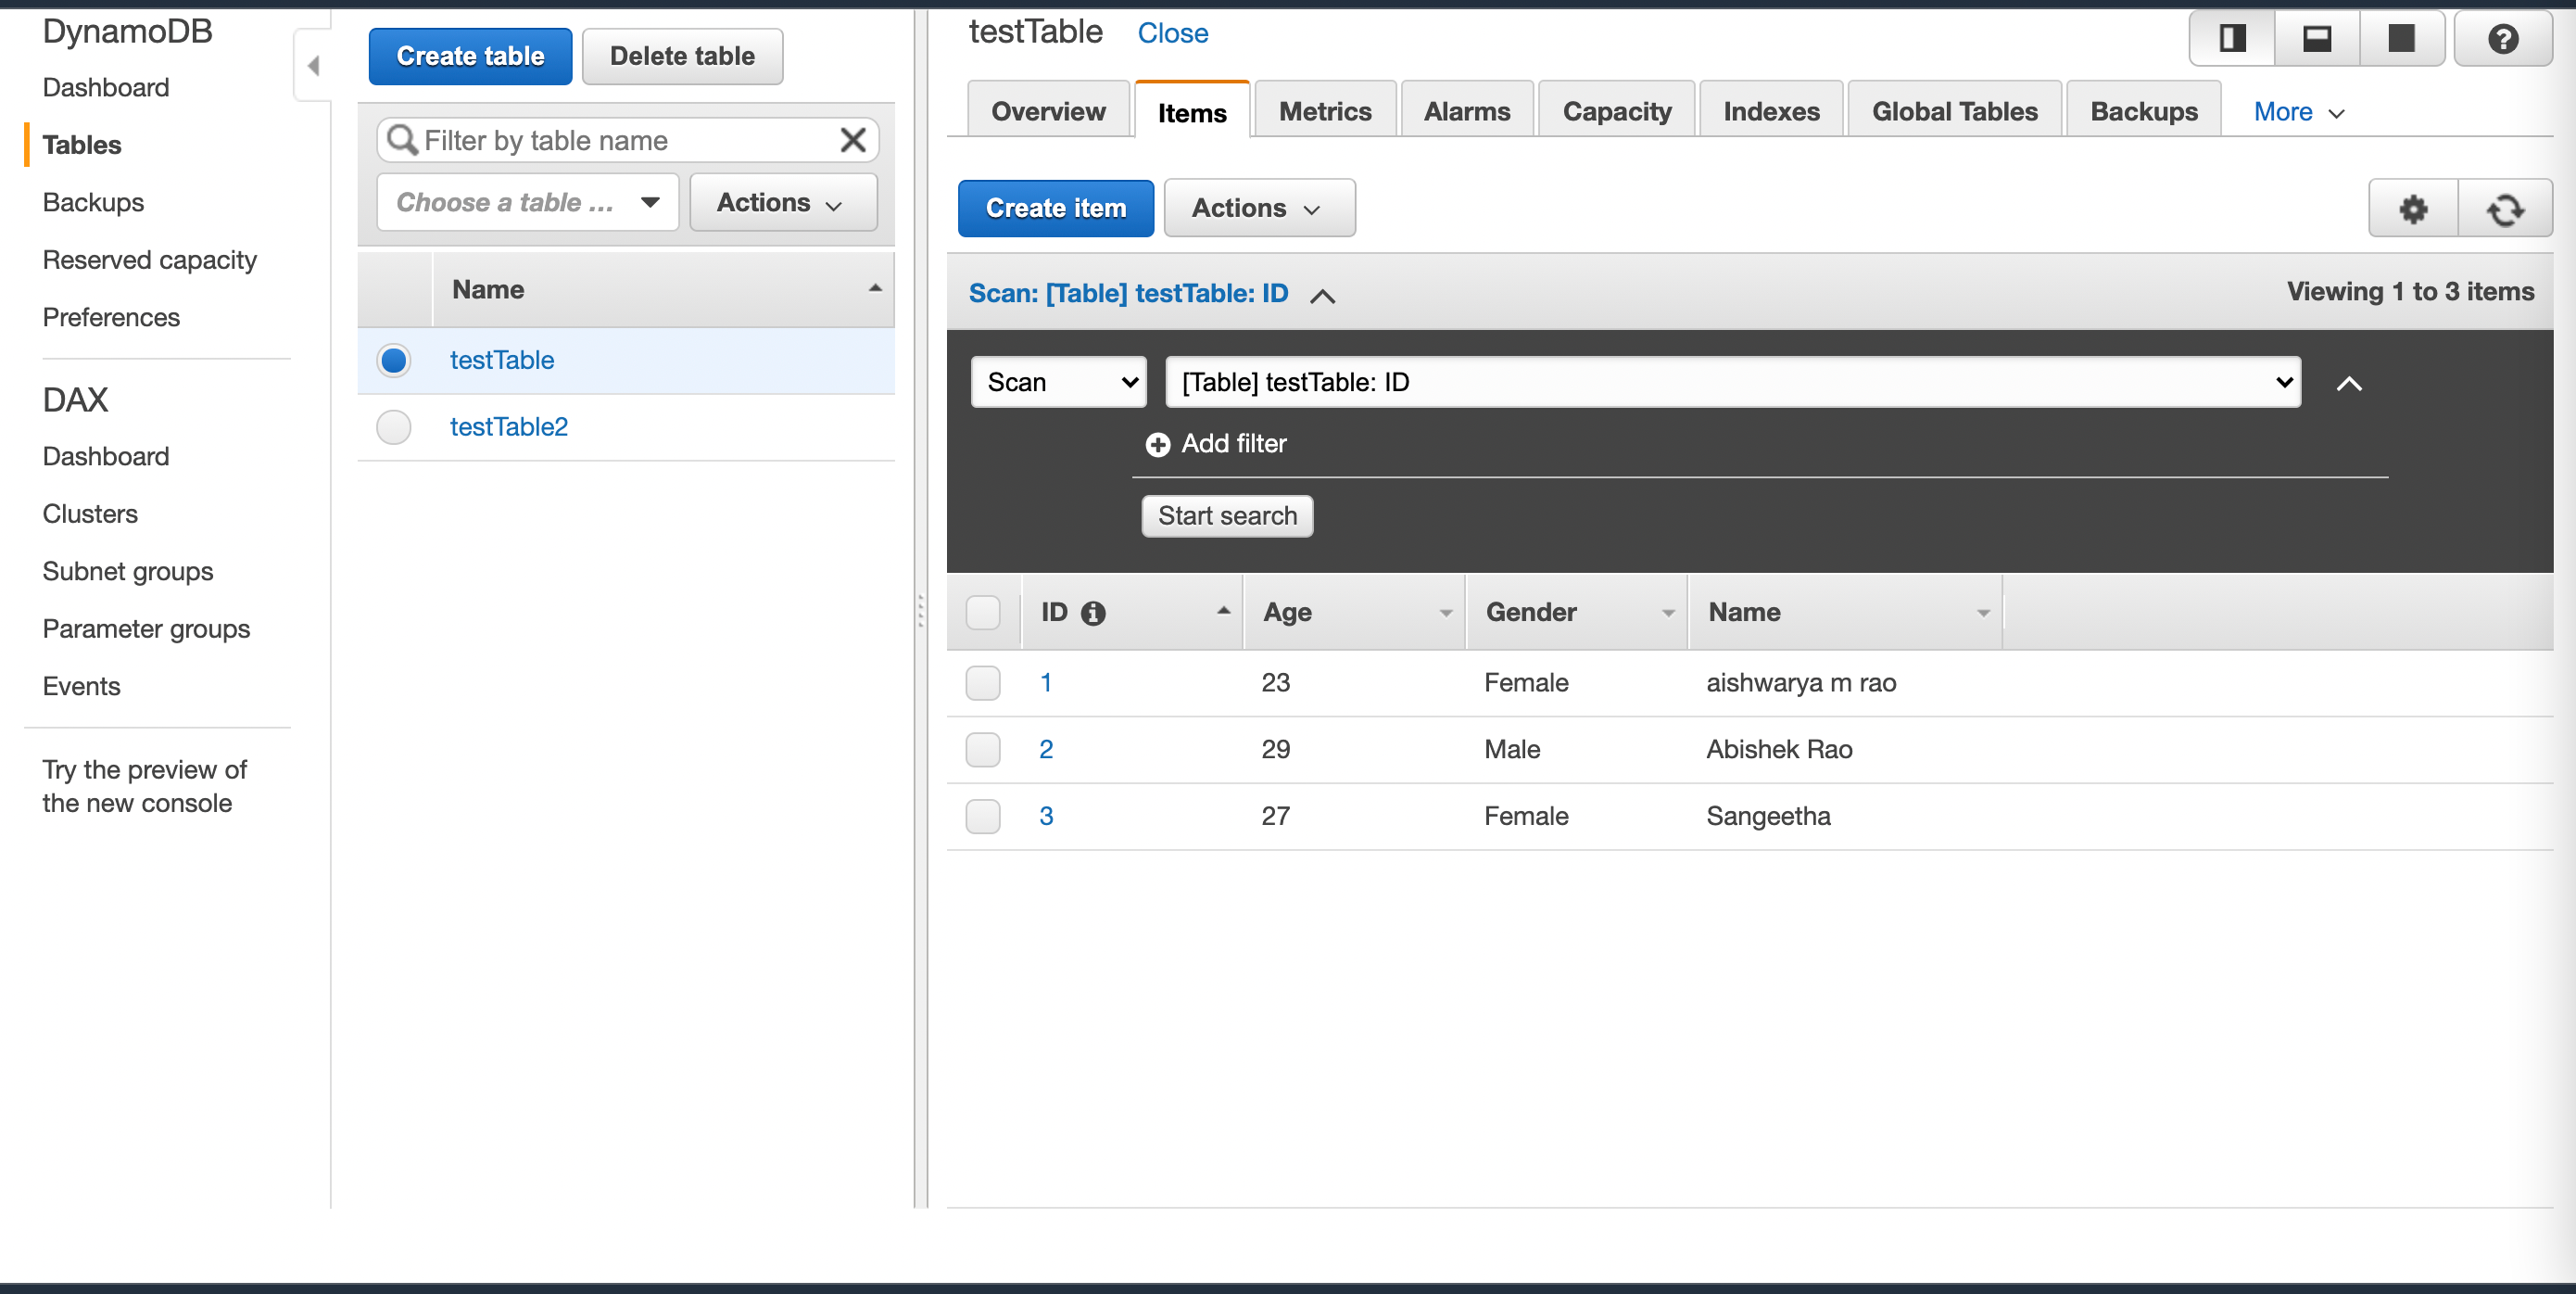This screenshot has width=2576, height=1294.
Task: Open the help question mark icon
Action: (x=2502, y=39)
